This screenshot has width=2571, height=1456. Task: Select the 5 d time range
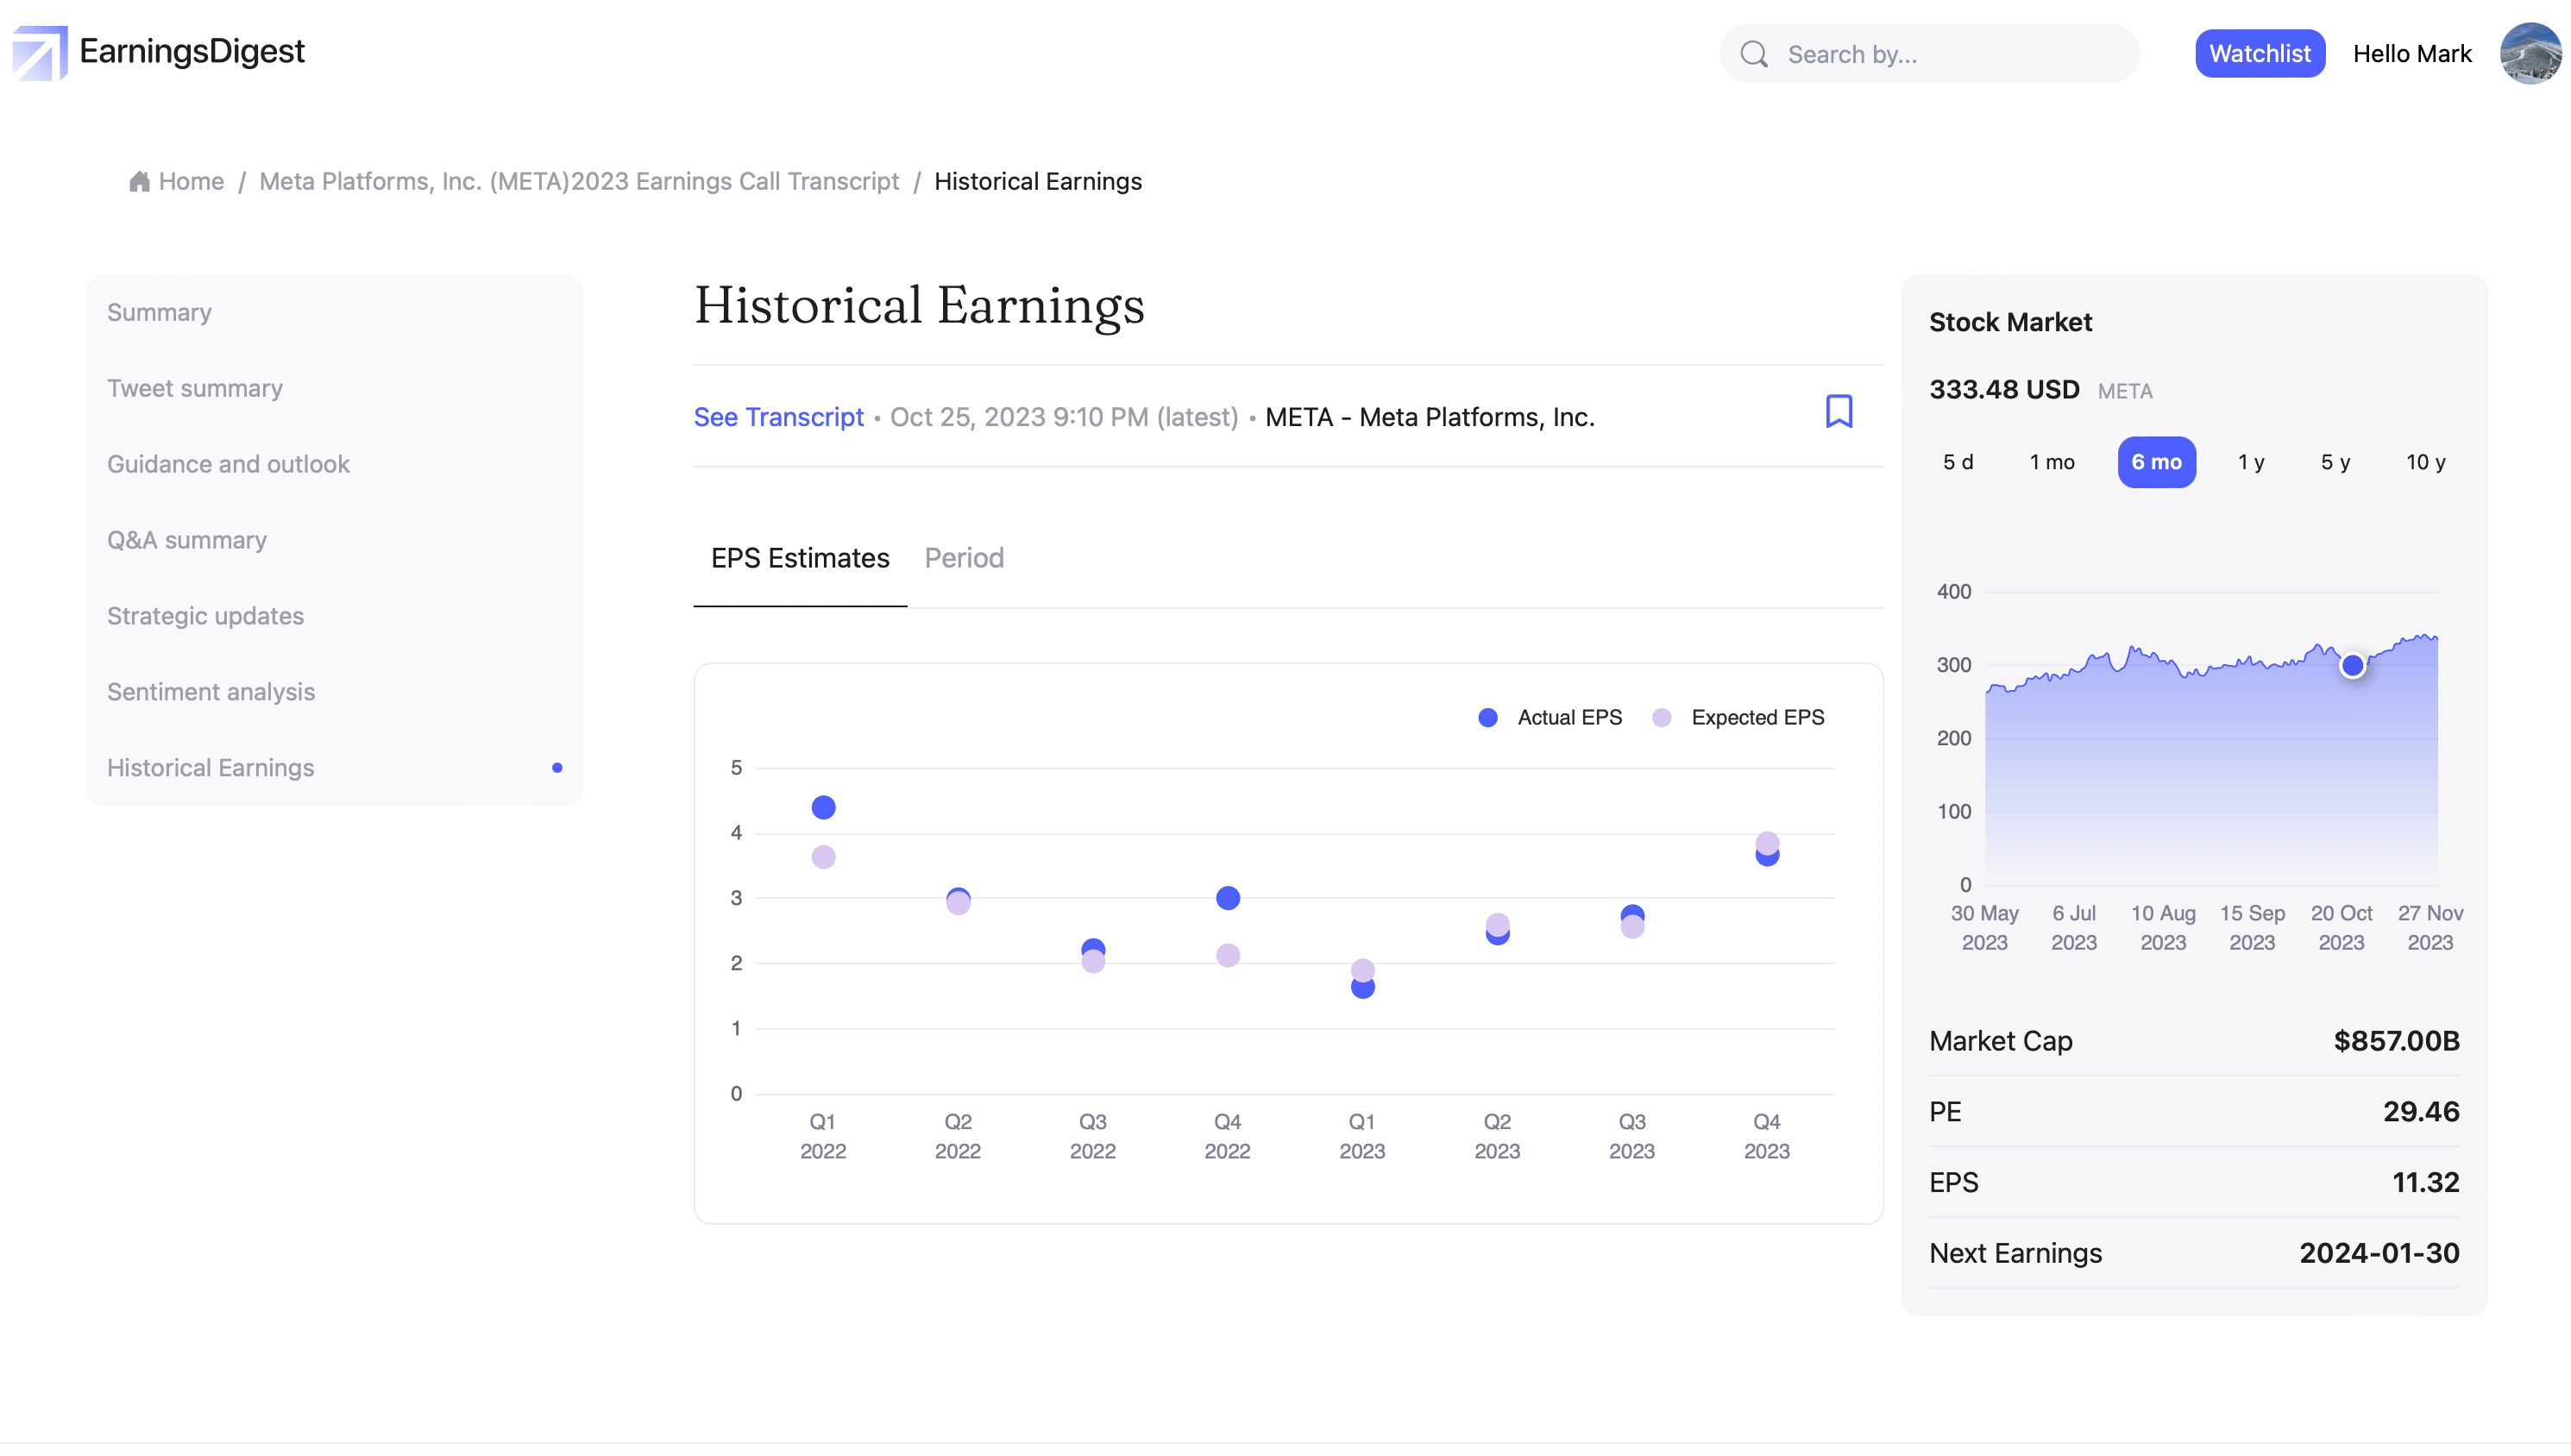pyautogui.click(x=1957, y=462)
